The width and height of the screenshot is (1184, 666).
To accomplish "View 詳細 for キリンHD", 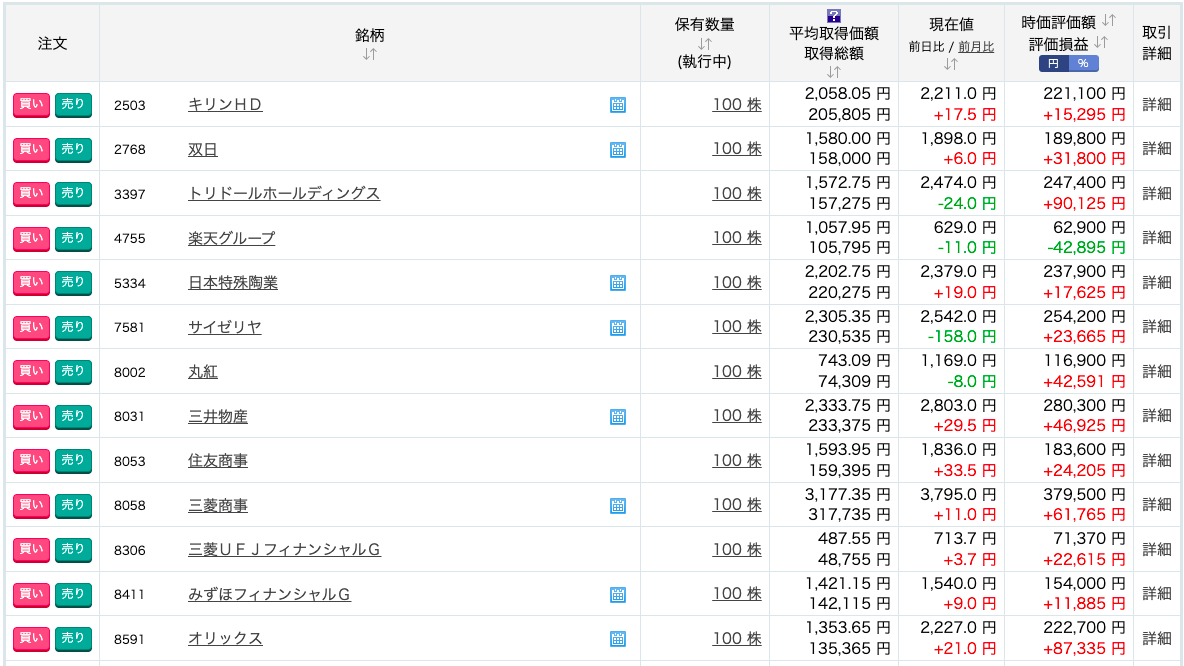I will click(x=1157, y=105).
